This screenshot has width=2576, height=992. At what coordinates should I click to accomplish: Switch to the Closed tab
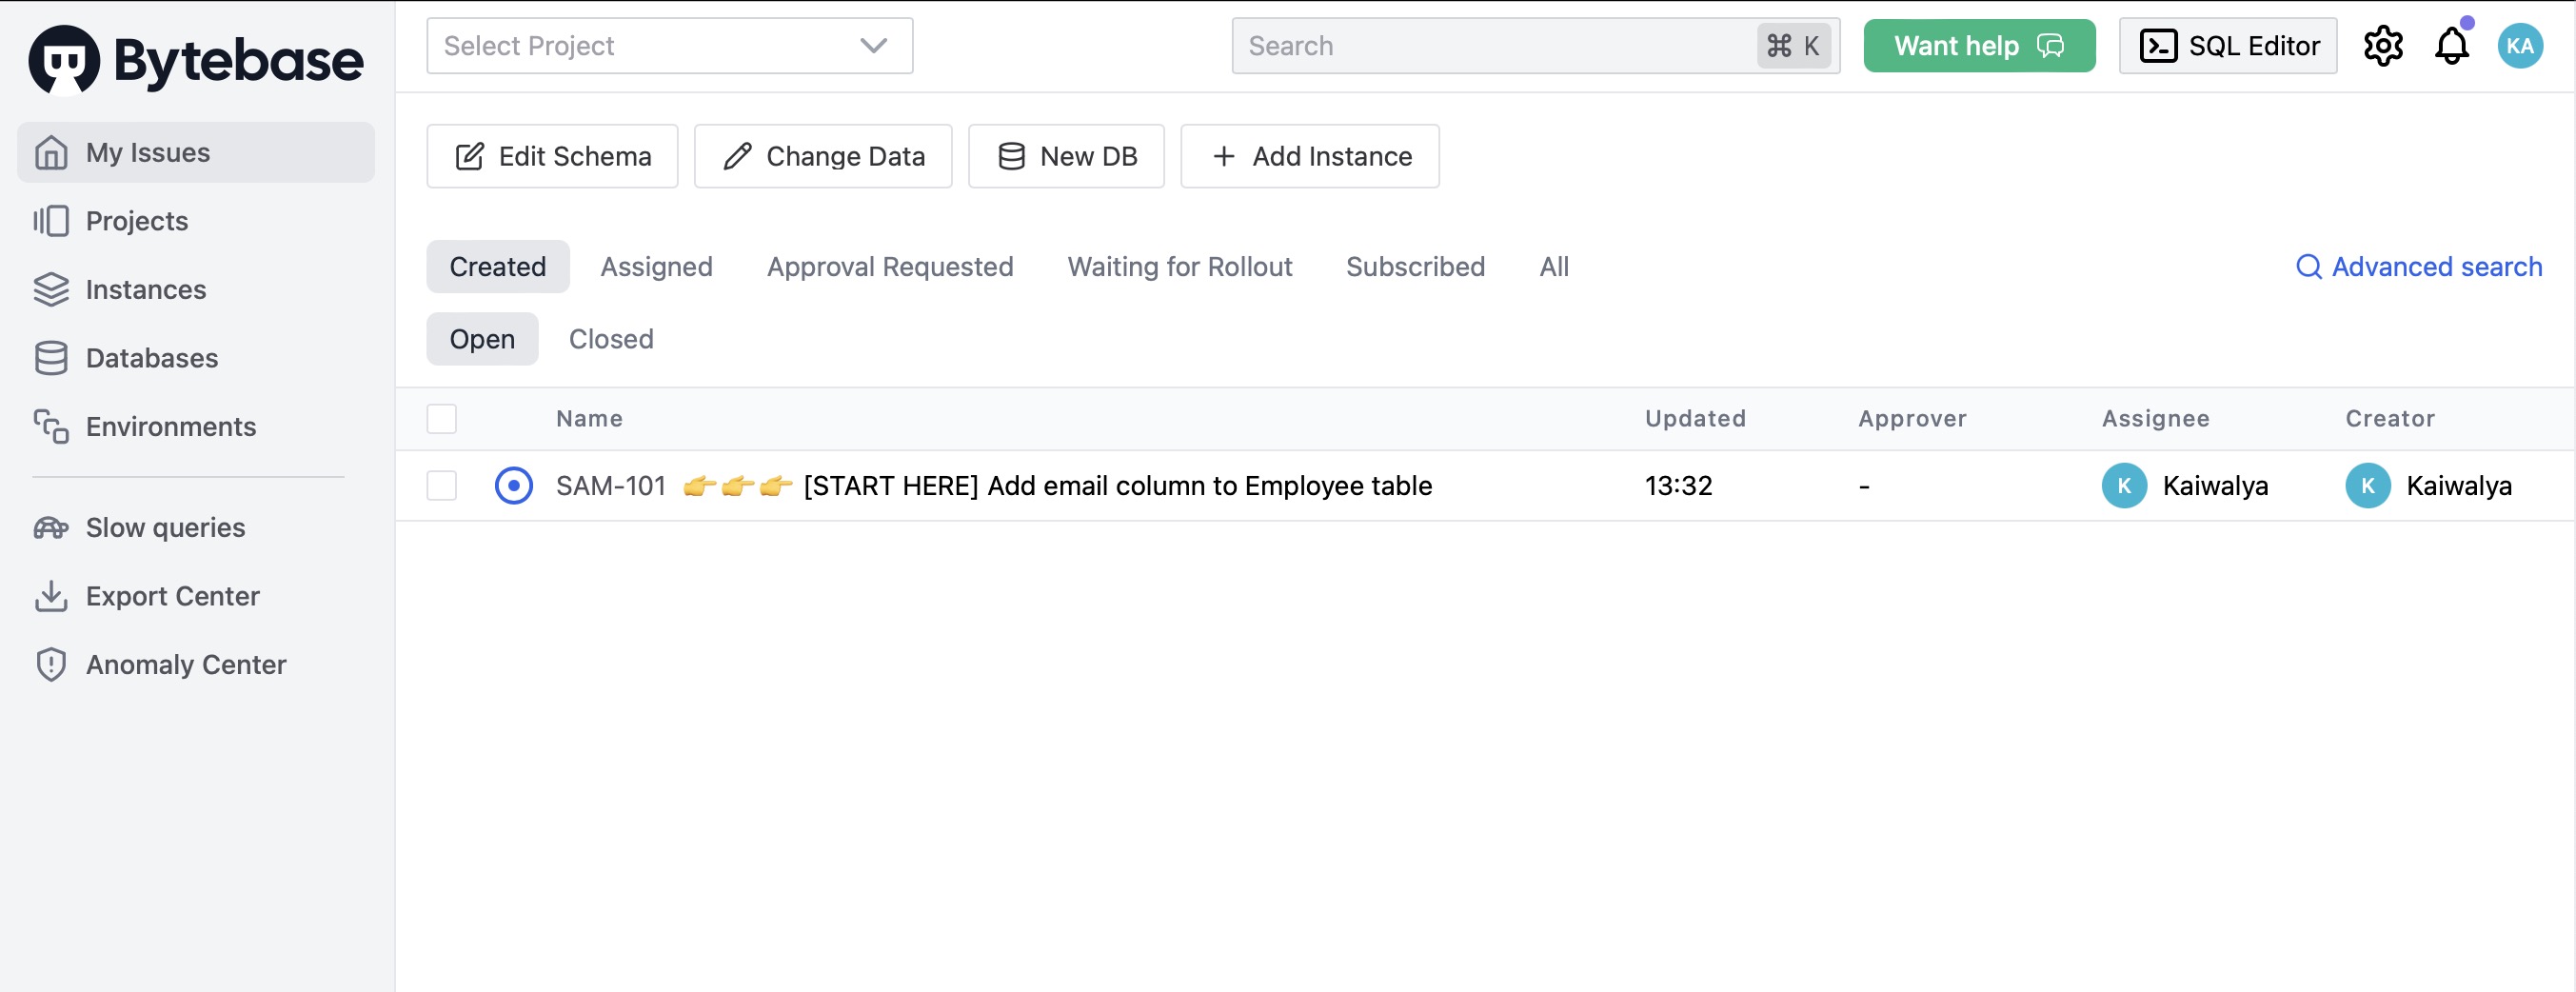[x=610, y=339]
